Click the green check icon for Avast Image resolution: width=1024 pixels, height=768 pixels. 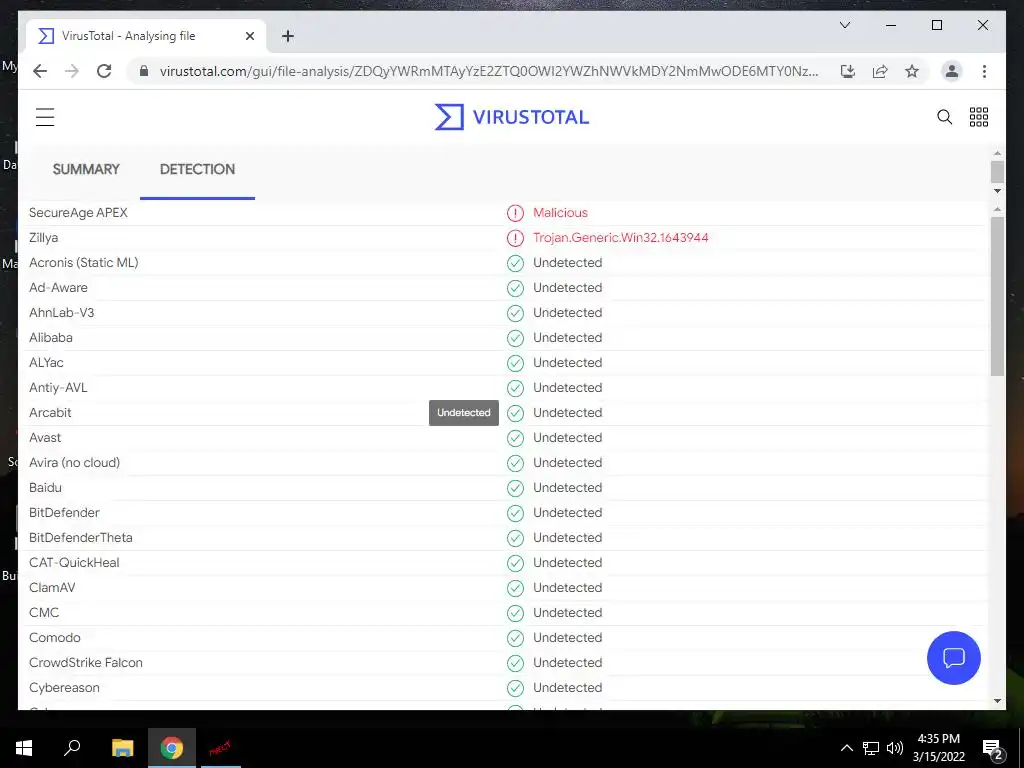515,438
